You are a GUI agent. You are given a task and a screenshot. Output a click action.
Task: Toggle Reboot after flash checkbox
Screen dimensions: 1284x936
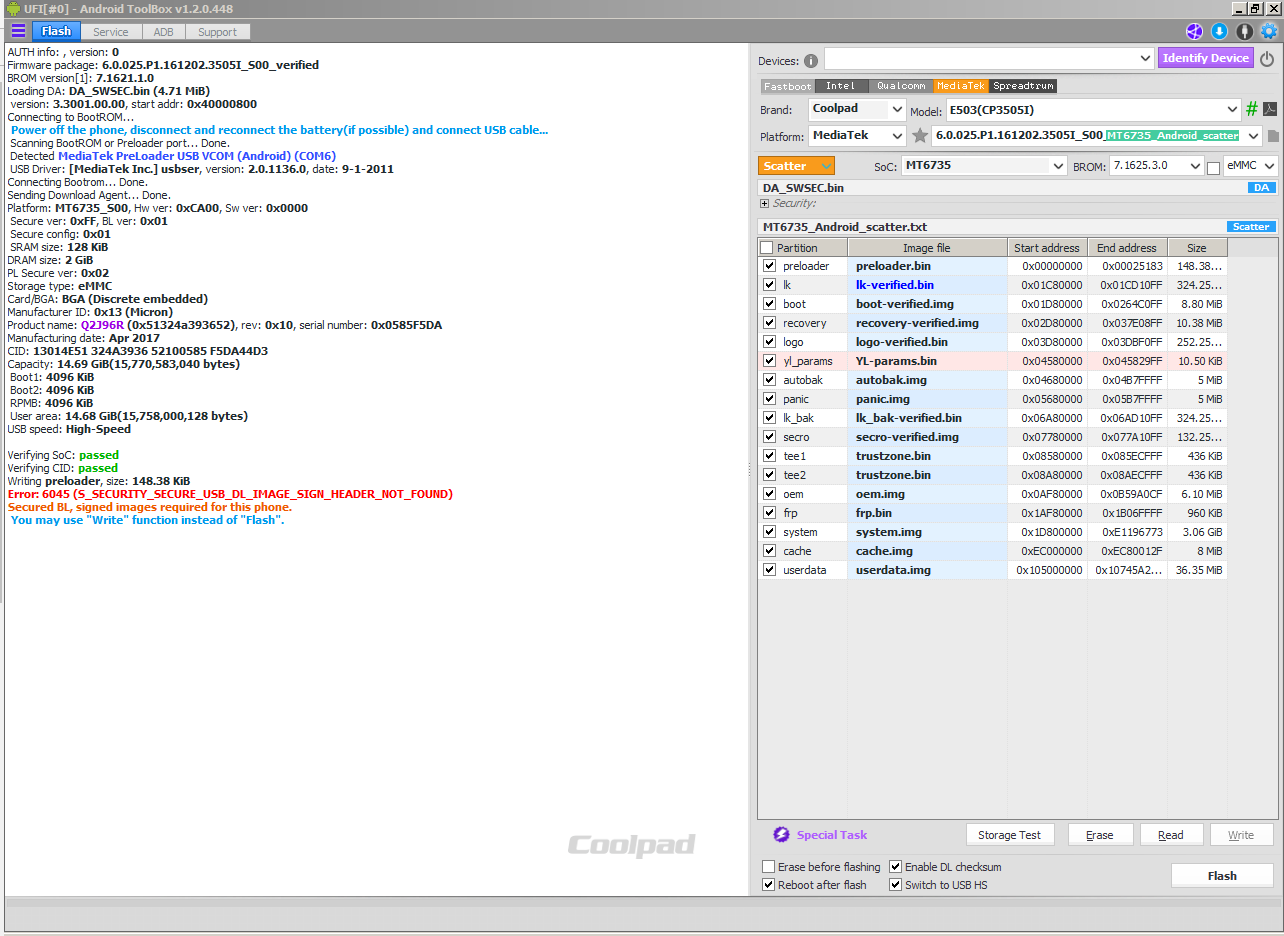768,885
